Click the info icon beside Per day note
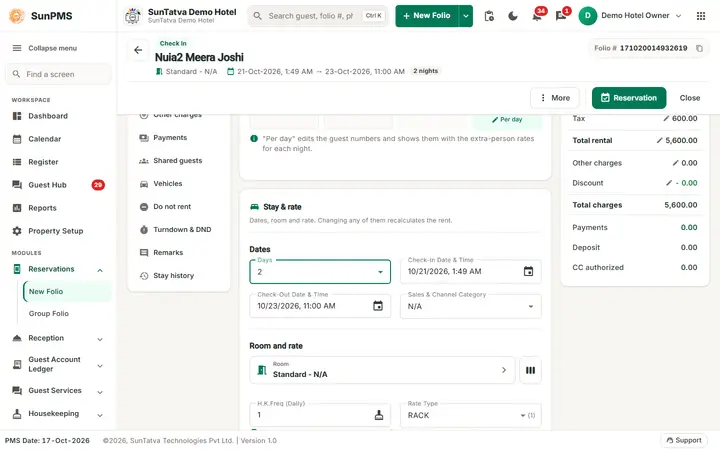The width and height of the screenshot is (720, 450). tap(254, 138)
